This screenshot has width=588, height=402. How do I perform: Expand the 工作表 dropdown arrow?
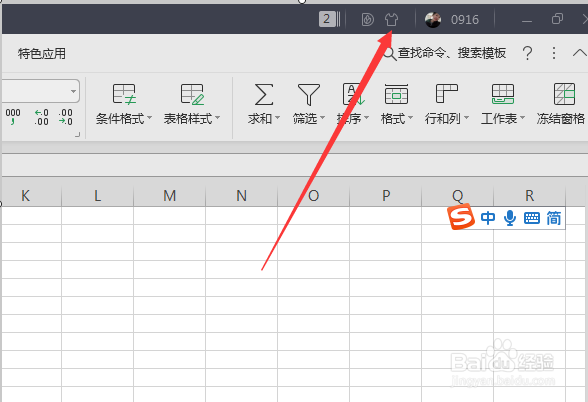(522, 118)
